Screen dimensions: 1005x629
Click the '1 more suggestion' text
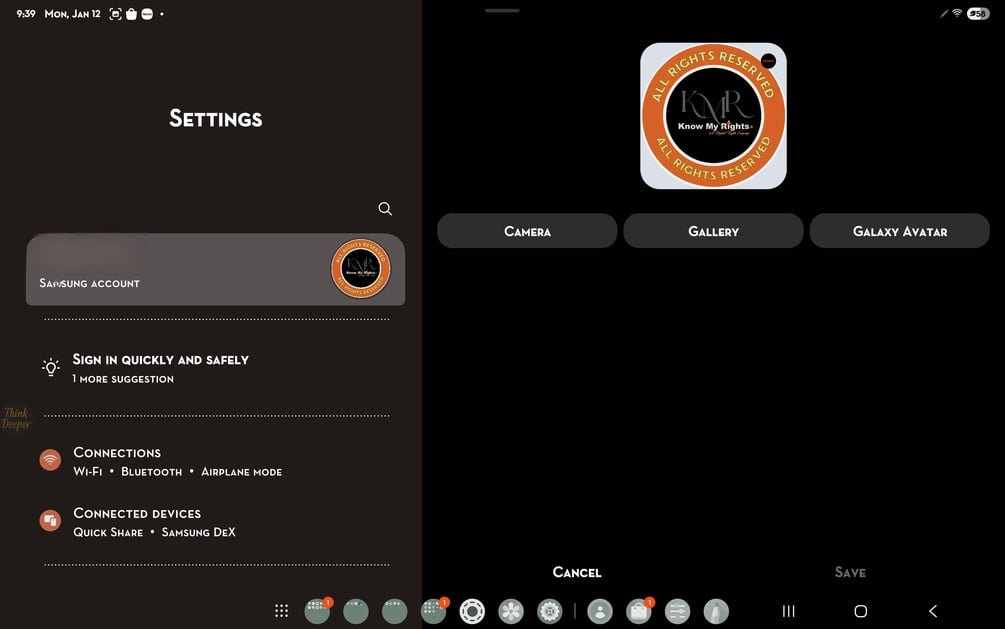click(123, 379)
